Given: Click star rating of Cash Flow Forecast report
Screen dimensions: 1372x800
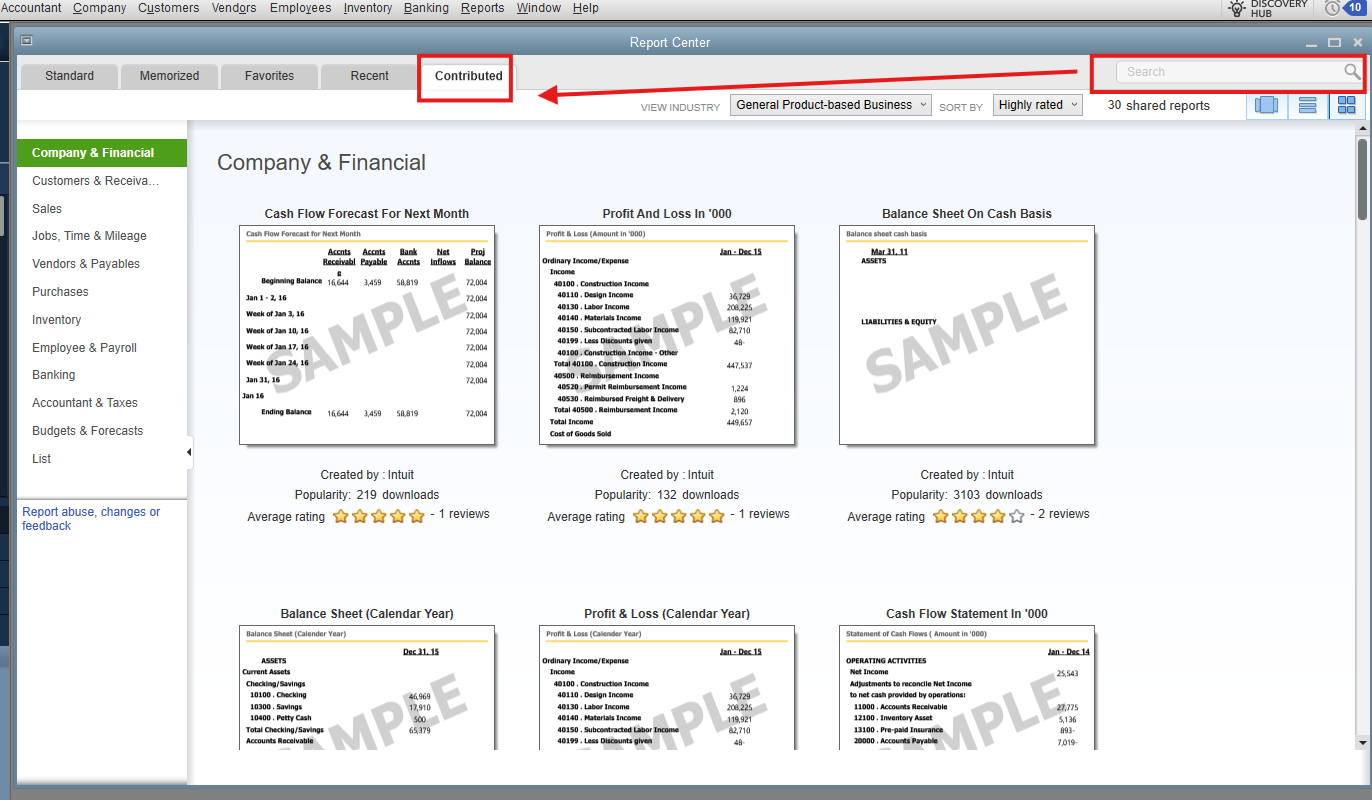Looking at the screenshot, I should [x=379, y=516].
